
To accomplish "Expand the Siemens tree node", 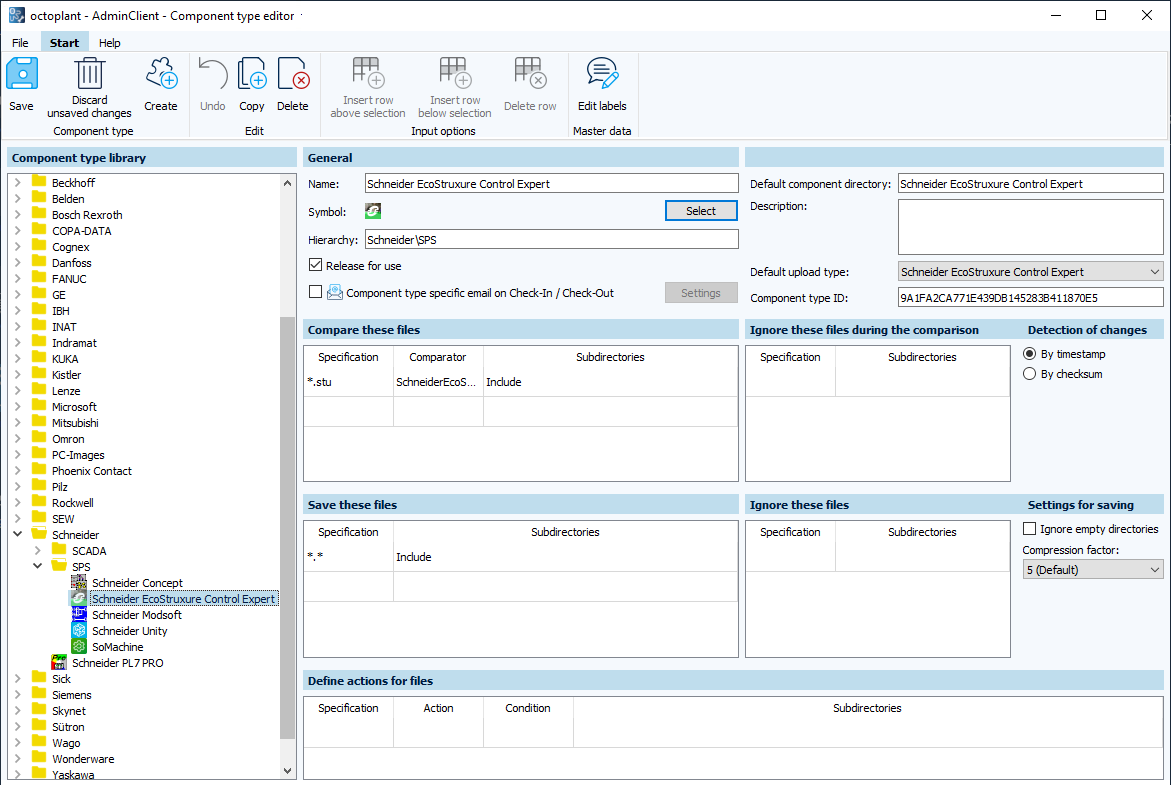I will pyautogui.click(x=19, y=694).
